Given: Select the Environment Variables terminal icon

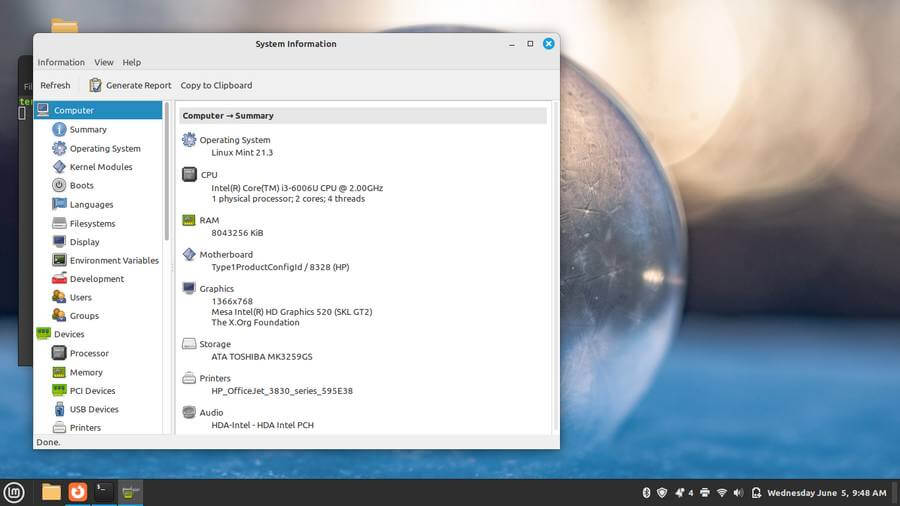Looking at the screenshot, I should [59, 260].
